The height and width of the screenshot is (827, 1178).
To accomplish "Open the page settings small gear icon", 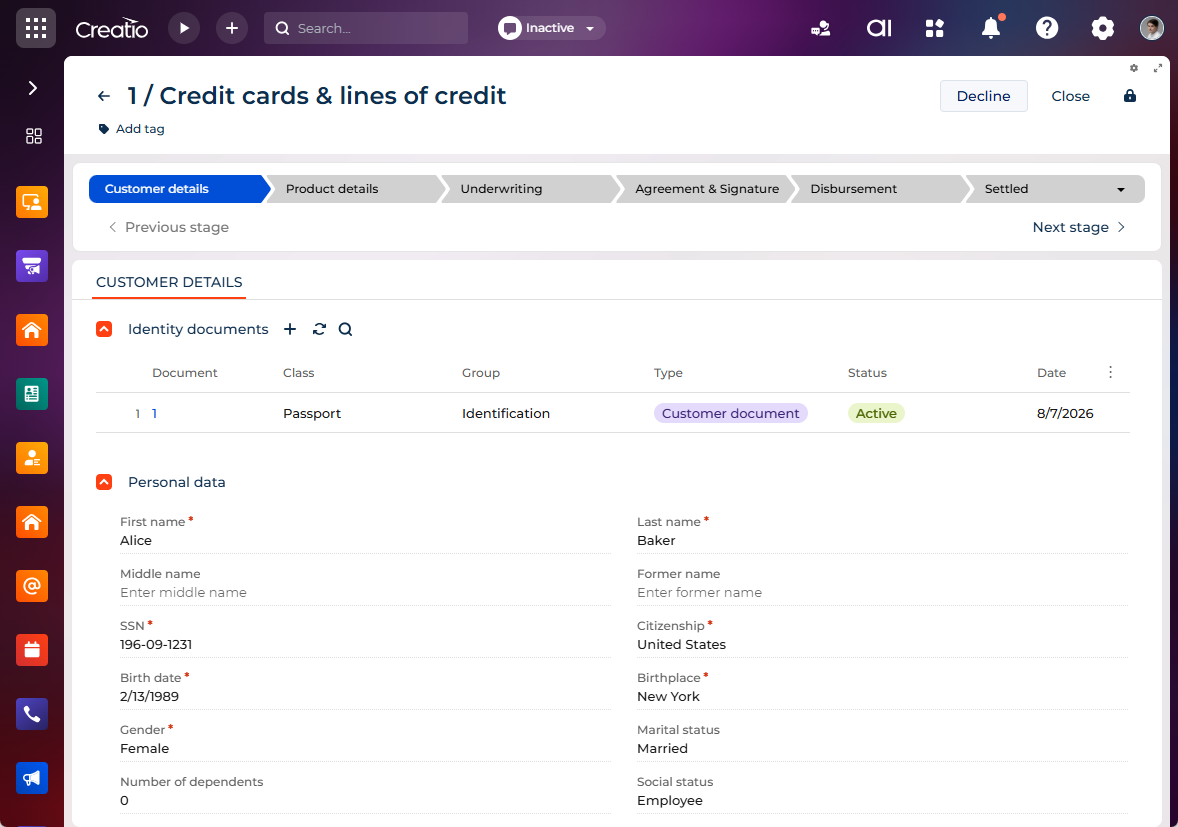I will tap(1134, 68).
